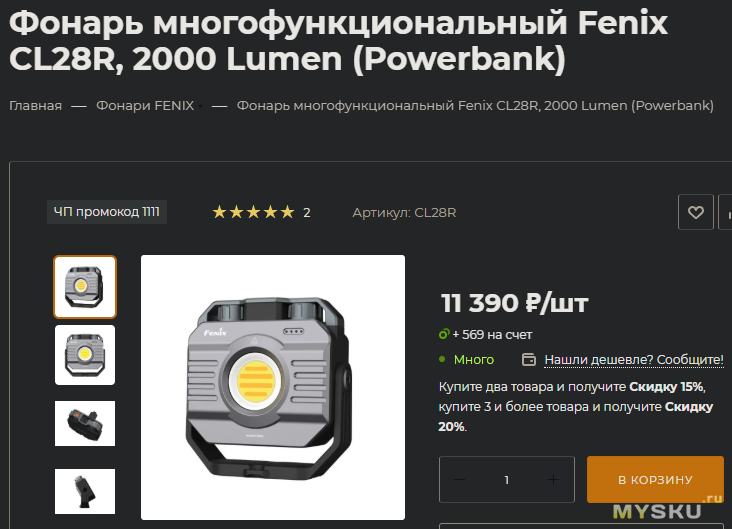Image resolution: width=732 pixels, height=529 pixels.
Task: Click the green bonus coin icon
Action: [444, 334]
